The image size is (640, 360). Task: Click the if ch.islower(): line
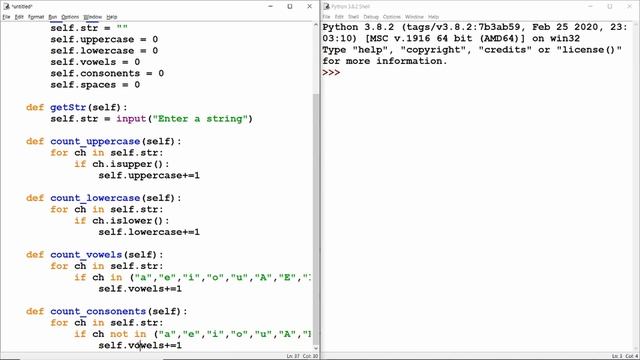coord(122,221)
